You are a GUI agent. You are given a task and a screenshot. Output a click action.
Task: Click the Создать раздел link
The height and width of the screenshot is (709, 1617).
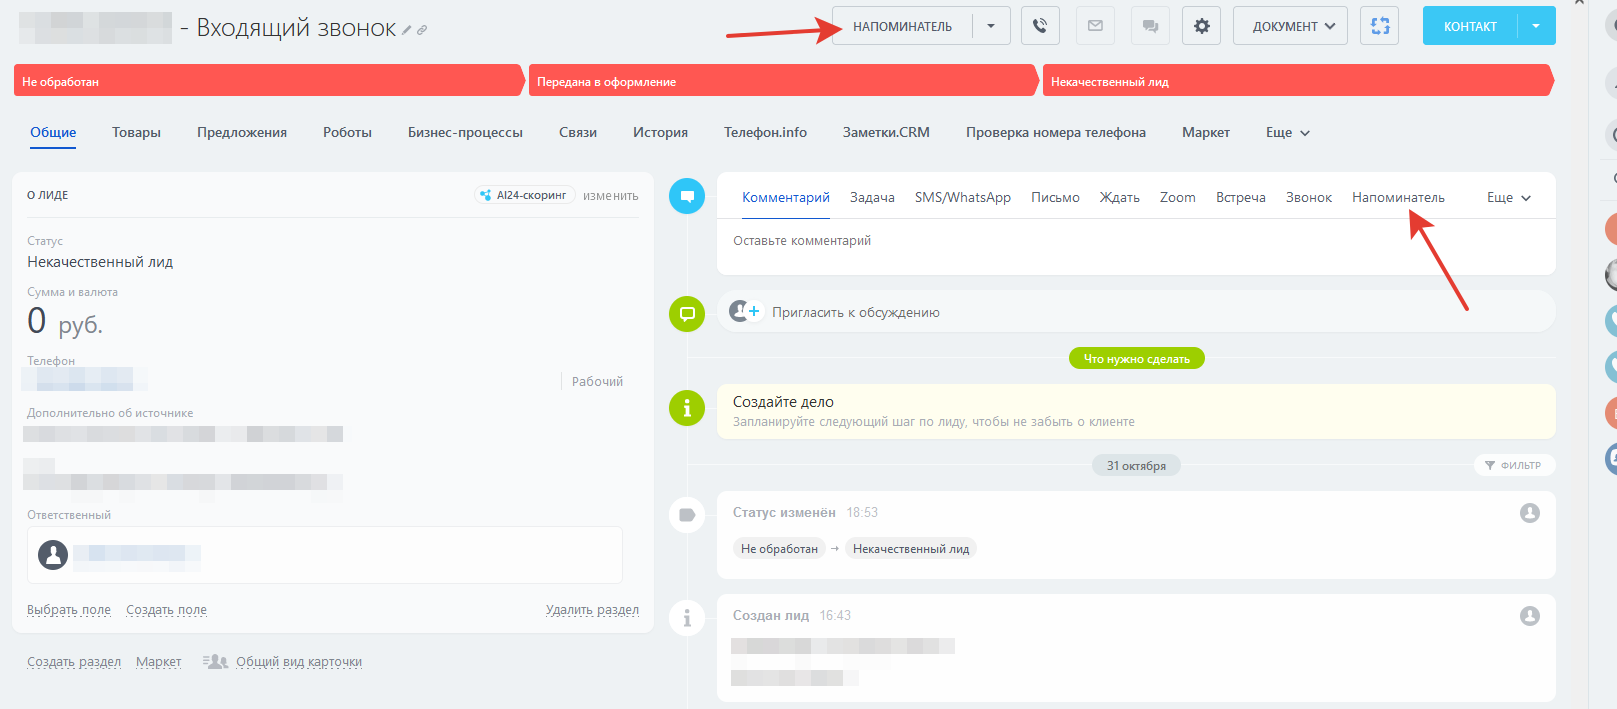74,662
